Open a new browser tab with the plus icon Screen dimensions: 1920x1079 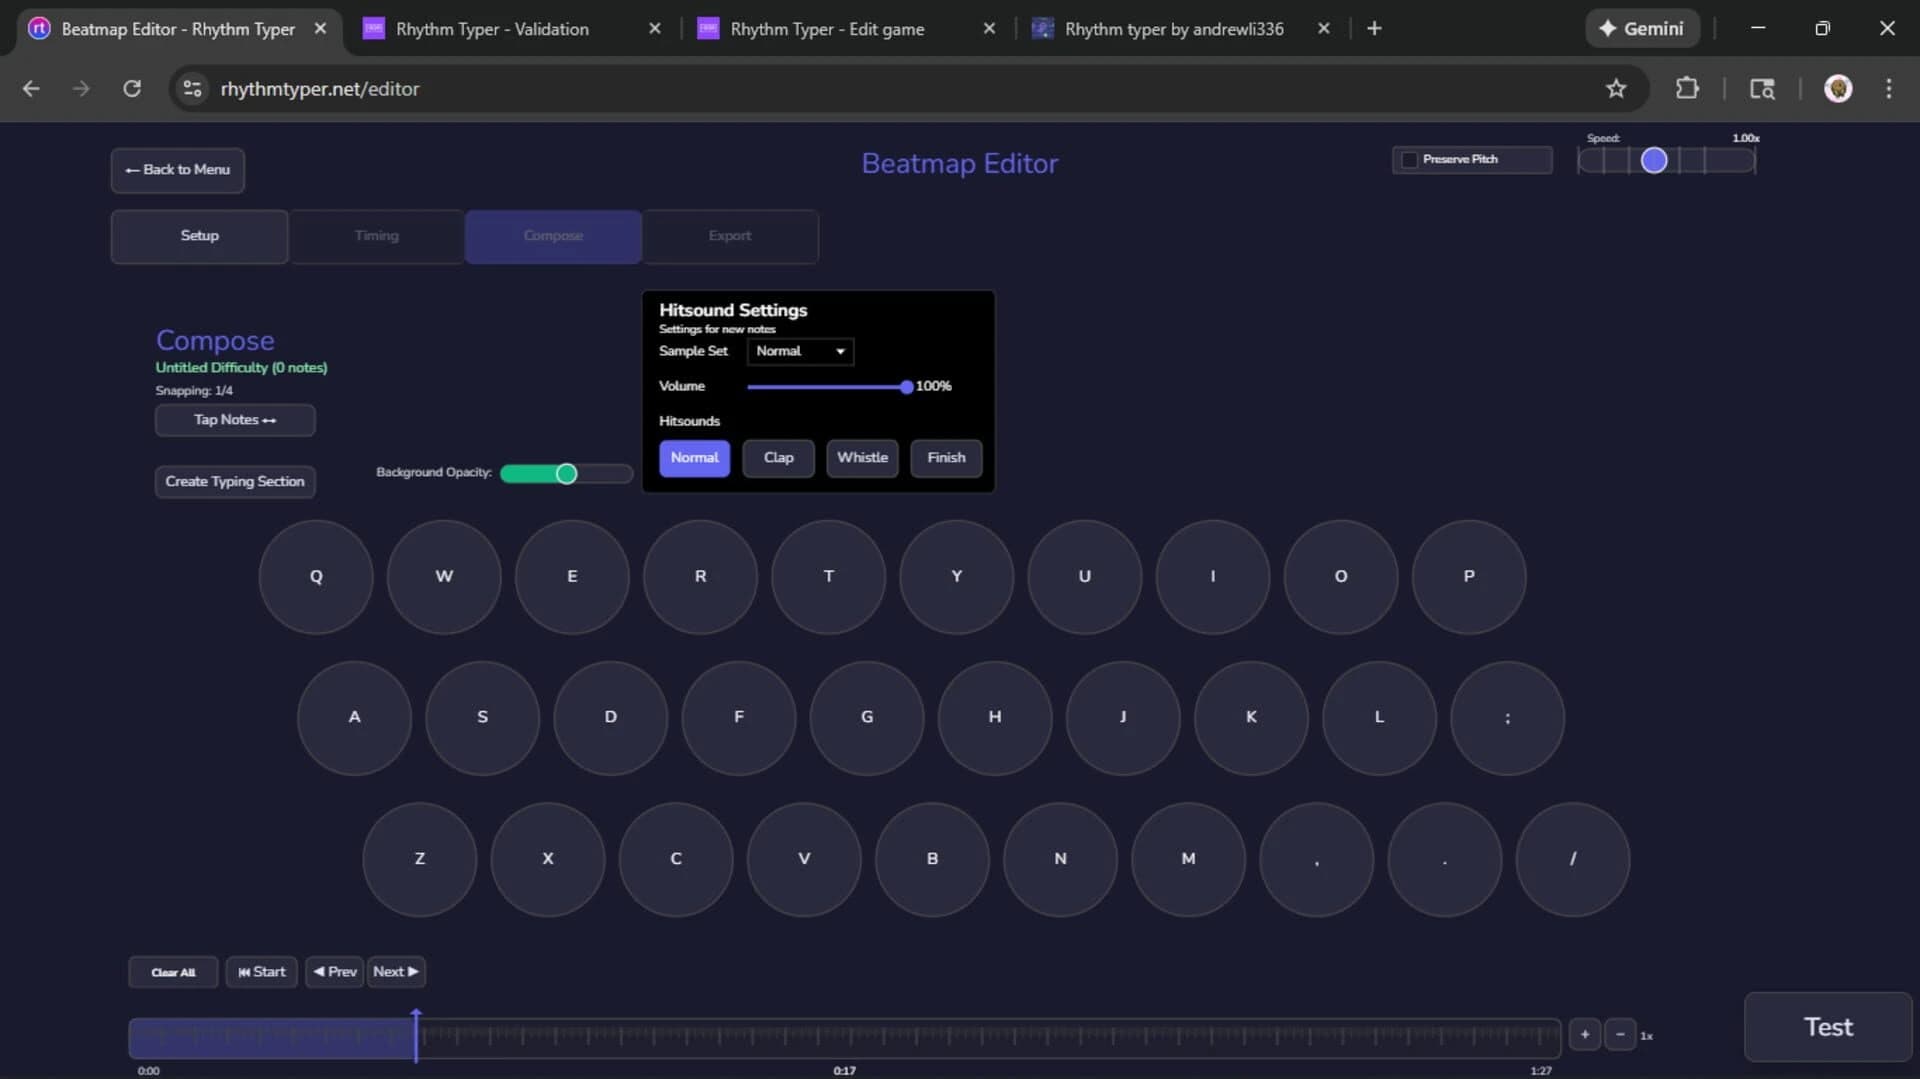1374,28
